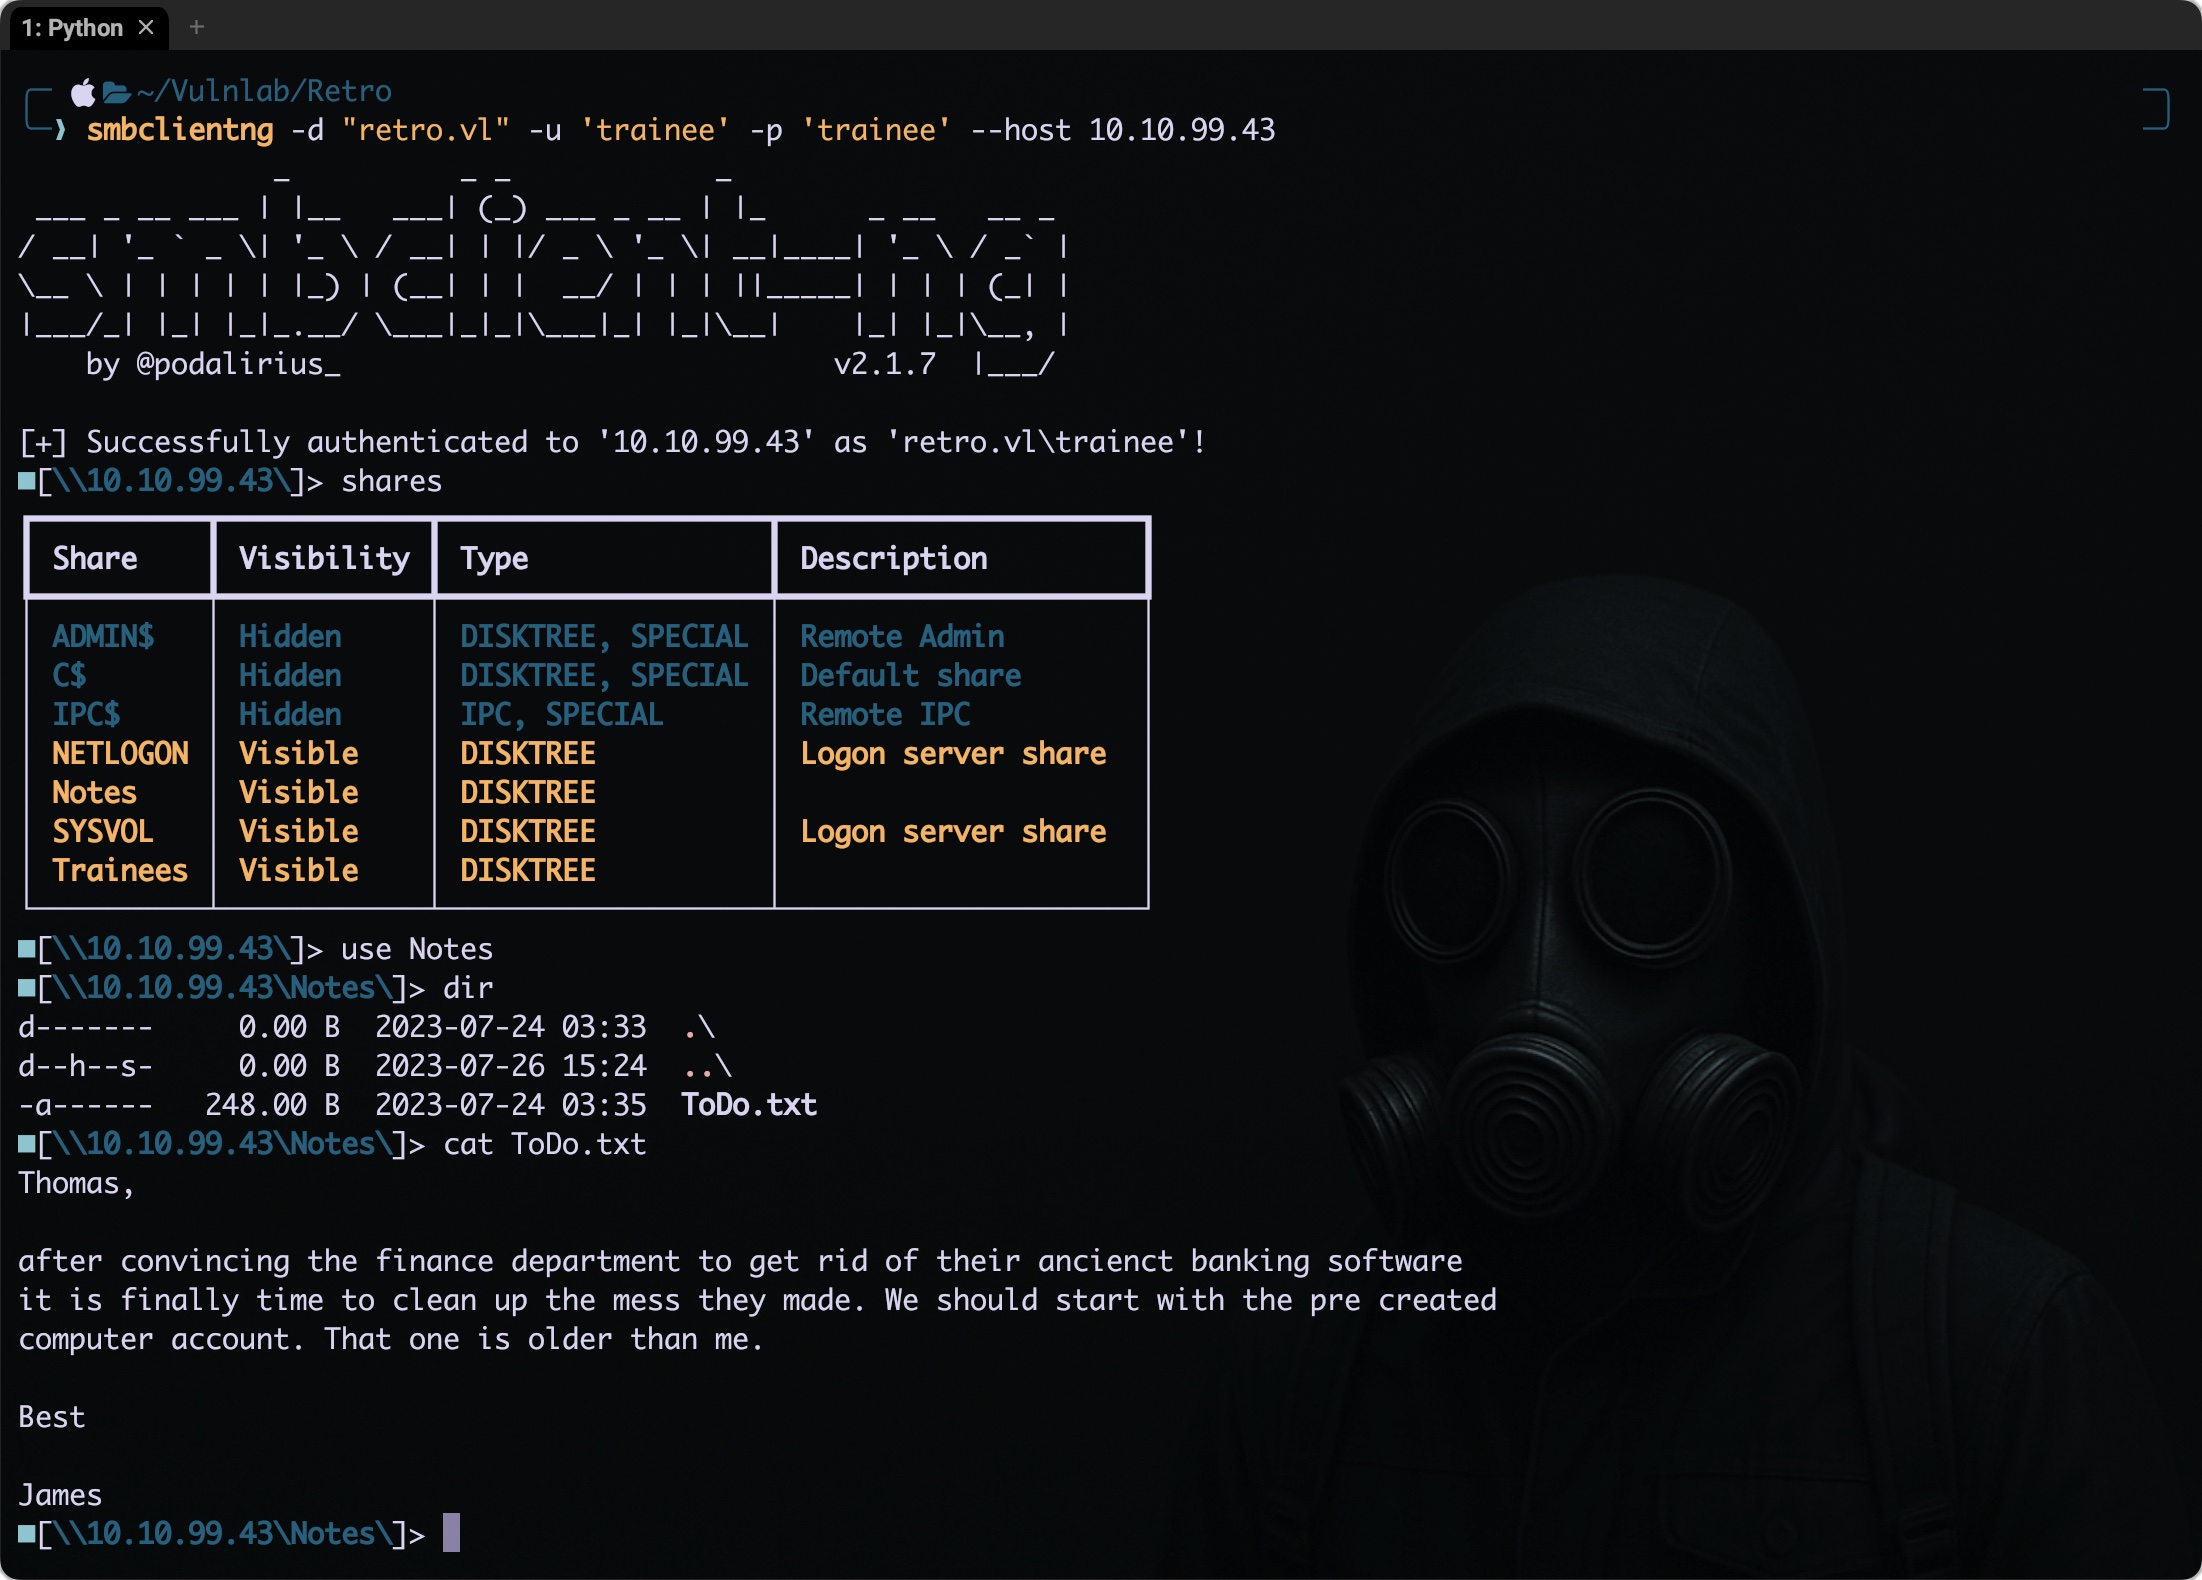Click the C$ share name
This screenshot has width=2202, height=1580.
coord(69,675)
